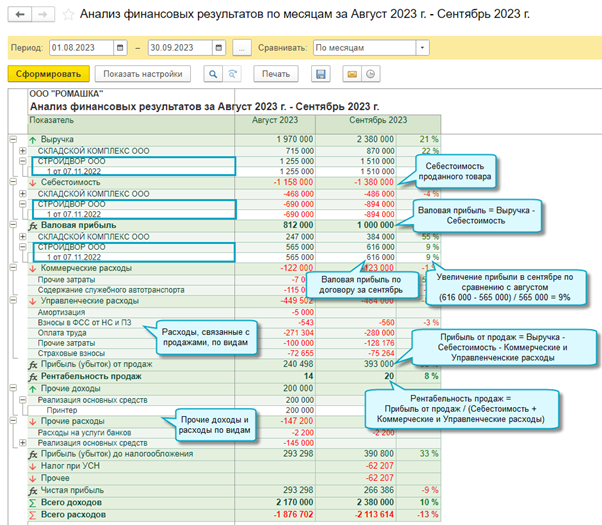Click the Печать button
Screen dimensions: 602x525
276,74
